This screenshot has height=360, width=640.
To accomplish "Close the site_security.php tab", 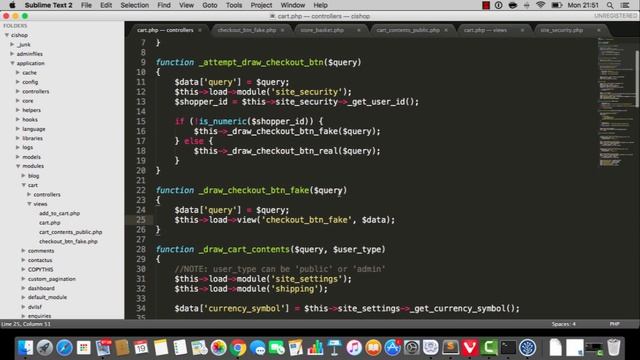I will coord(599,30).
